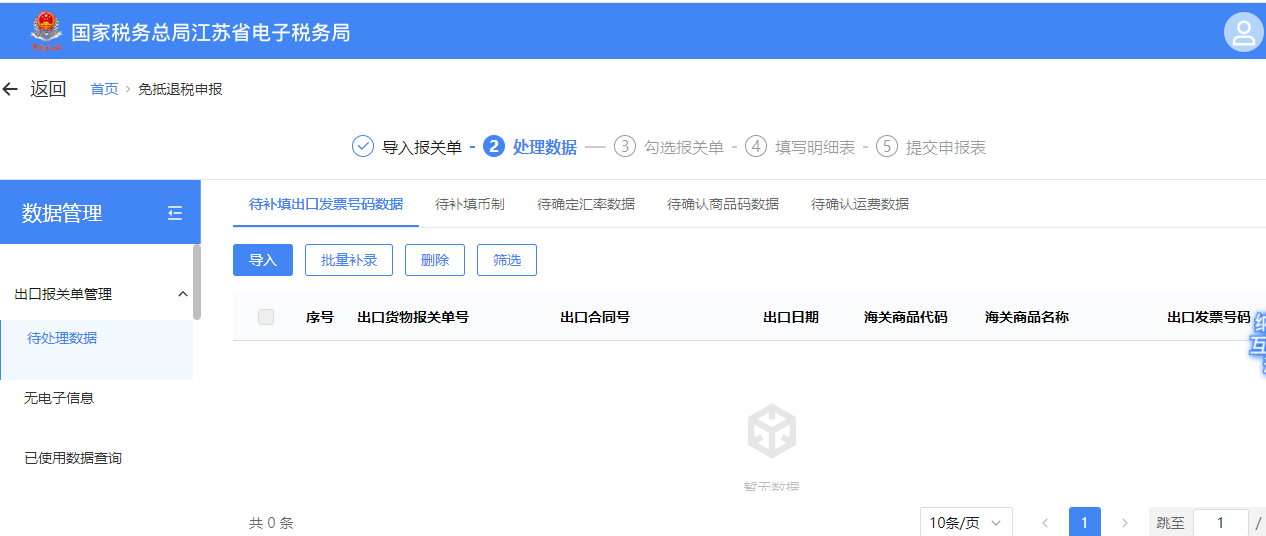Click the sidebar vertical scrollbar
This screenshot has height=536, width=1266.
click(x=197, y=282)
